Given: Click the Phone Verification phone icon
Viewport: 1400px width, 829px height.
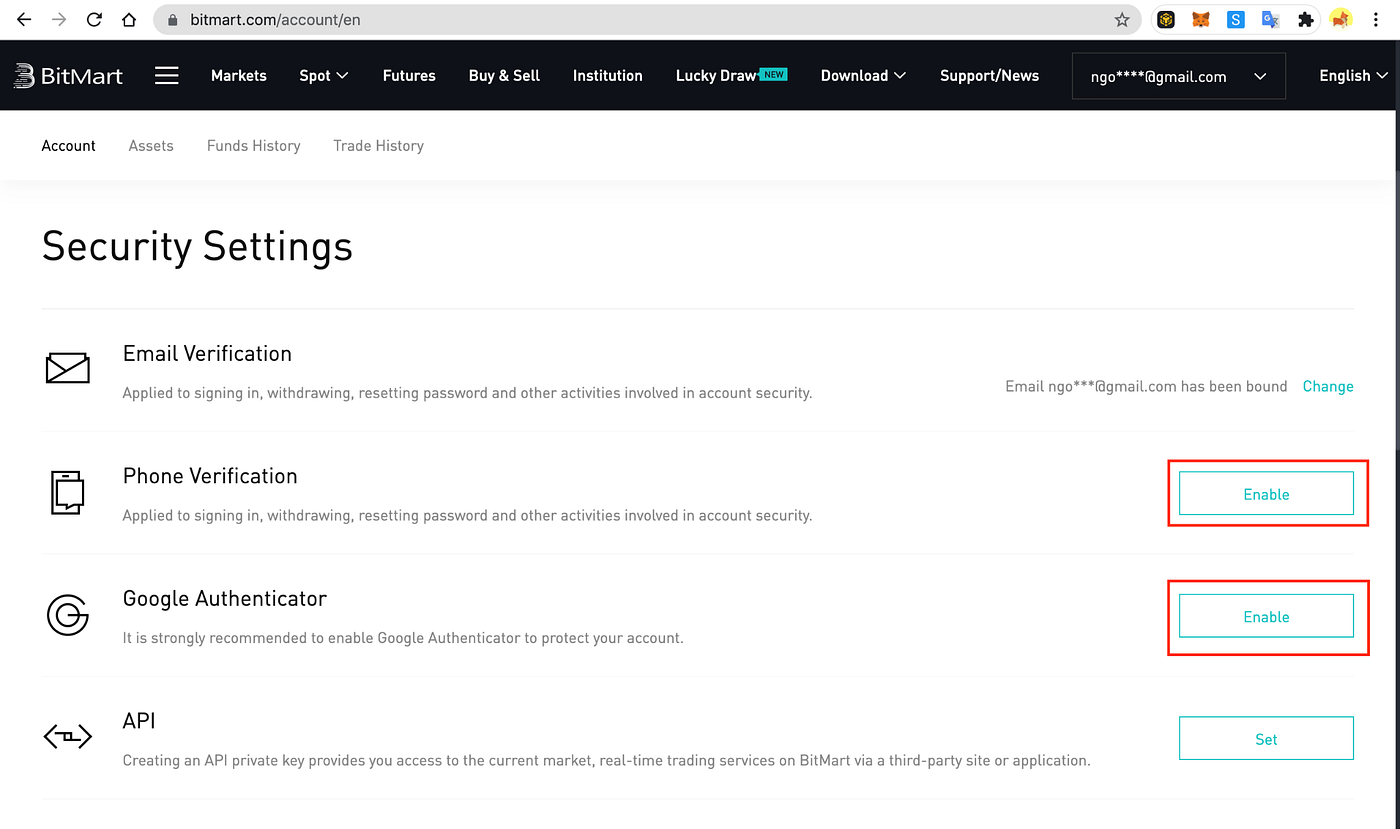Looking at the screenshot, I should 68,492.
